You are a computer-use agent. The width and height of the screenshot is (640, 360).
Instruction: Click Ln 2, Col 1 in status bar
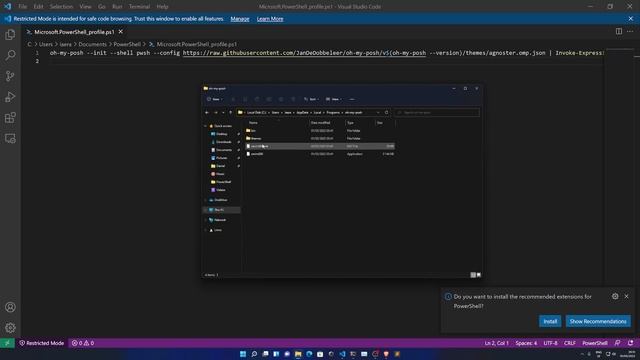pos(496,343)
